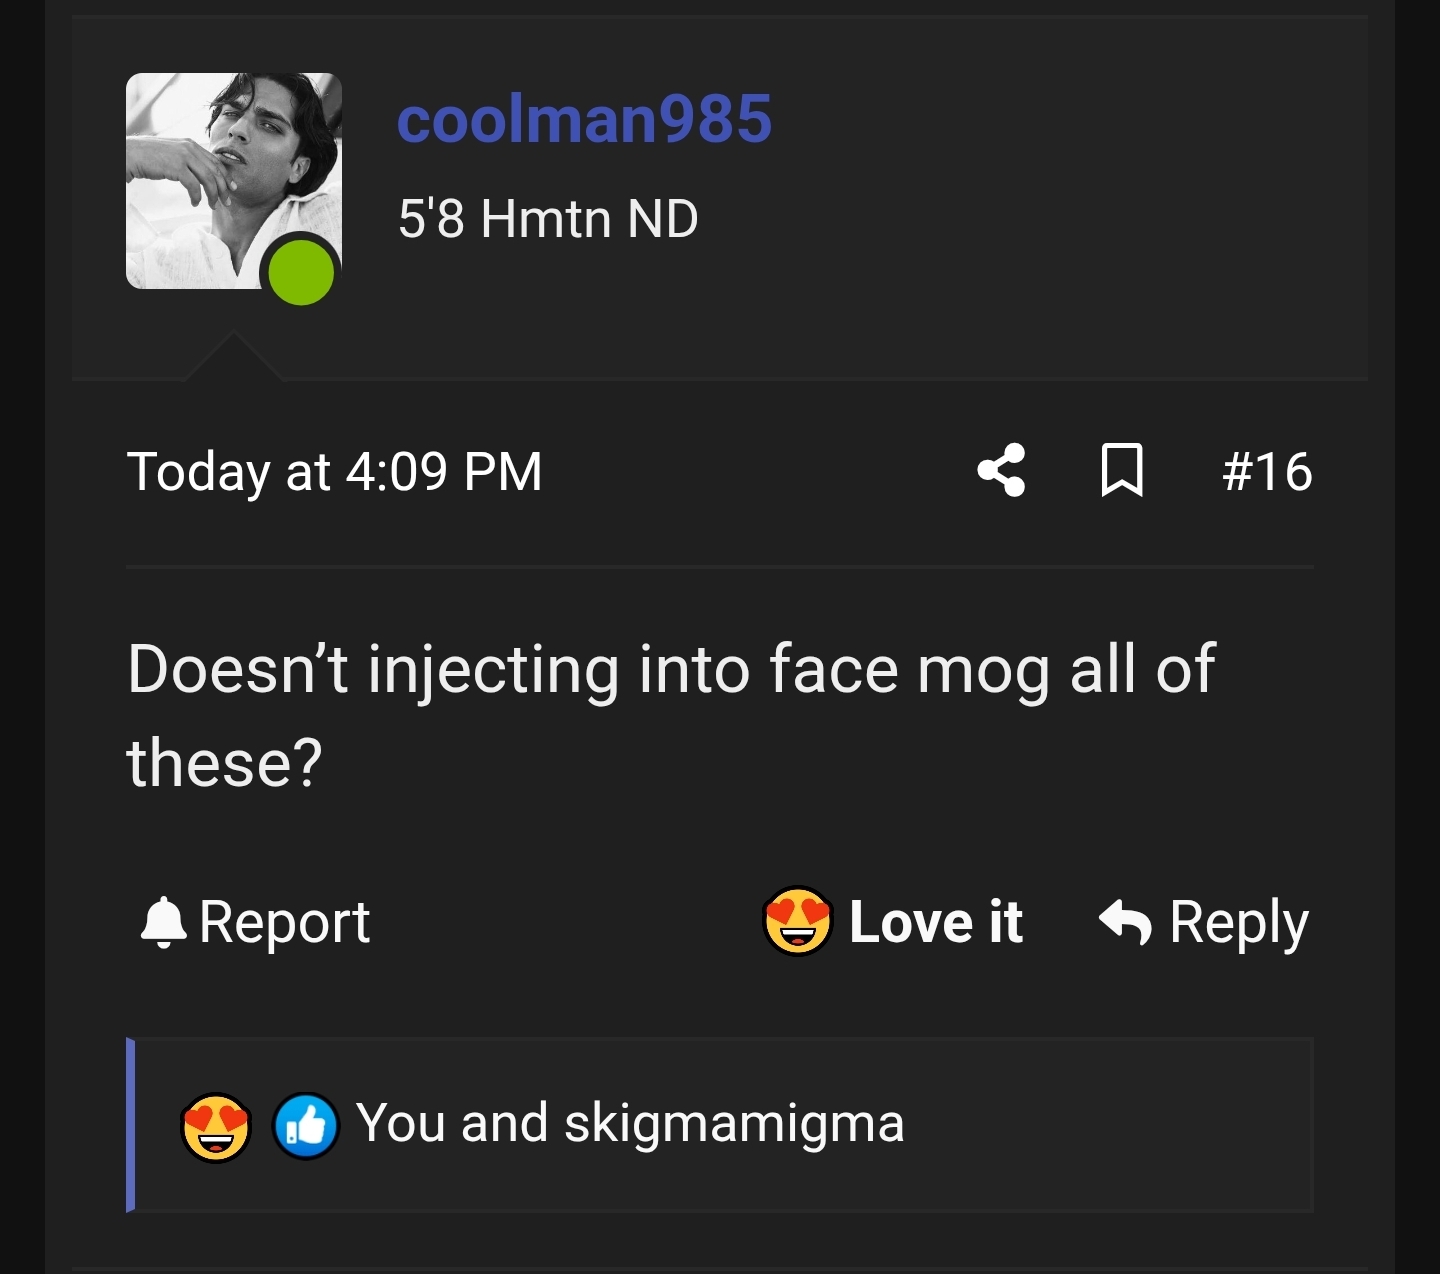Open the #16 post permalink
Screen dimensions: 1440x1274
[1267, 471]
